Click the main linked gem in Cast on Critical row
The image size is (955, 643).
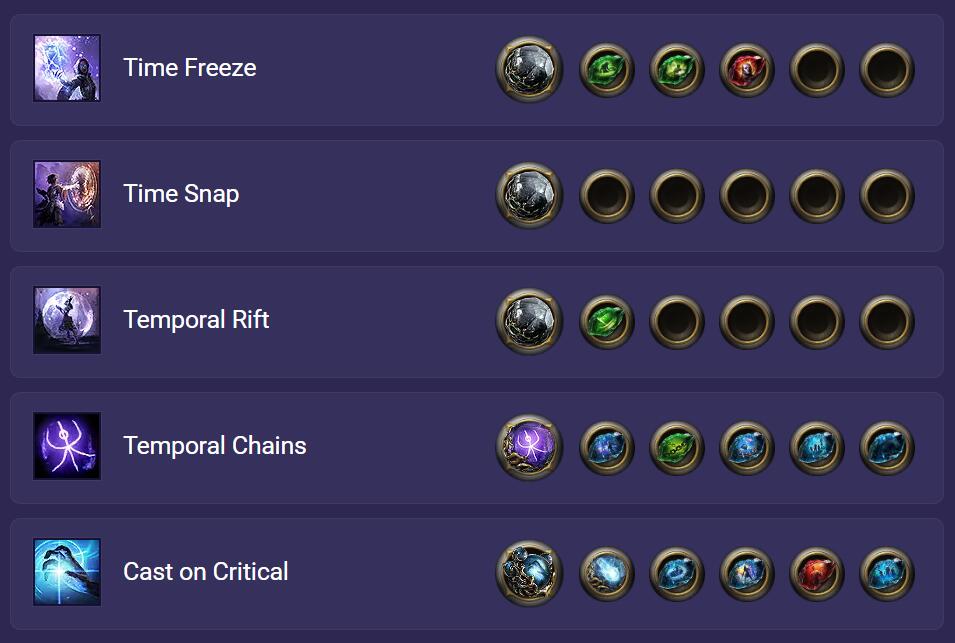(529, 574)
